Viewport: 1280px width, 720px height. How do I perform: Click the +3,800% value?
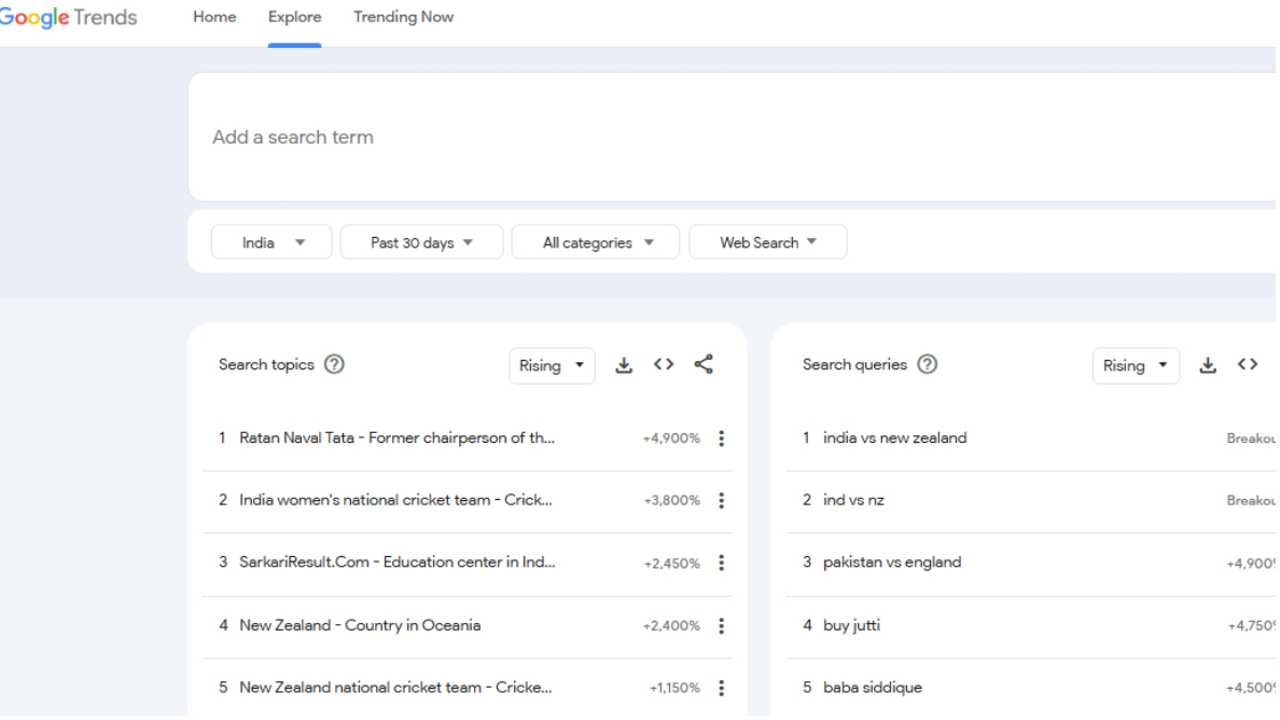point(672,500)
